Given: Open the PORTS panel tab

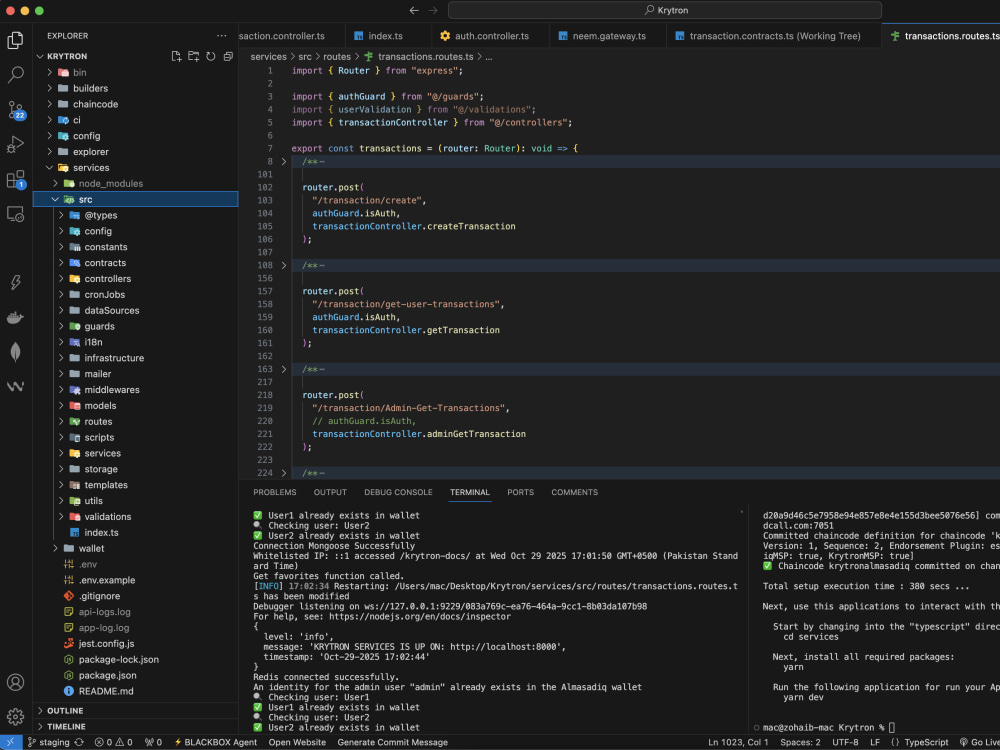Looking at the screenshot, I should (x=520, y=492).
